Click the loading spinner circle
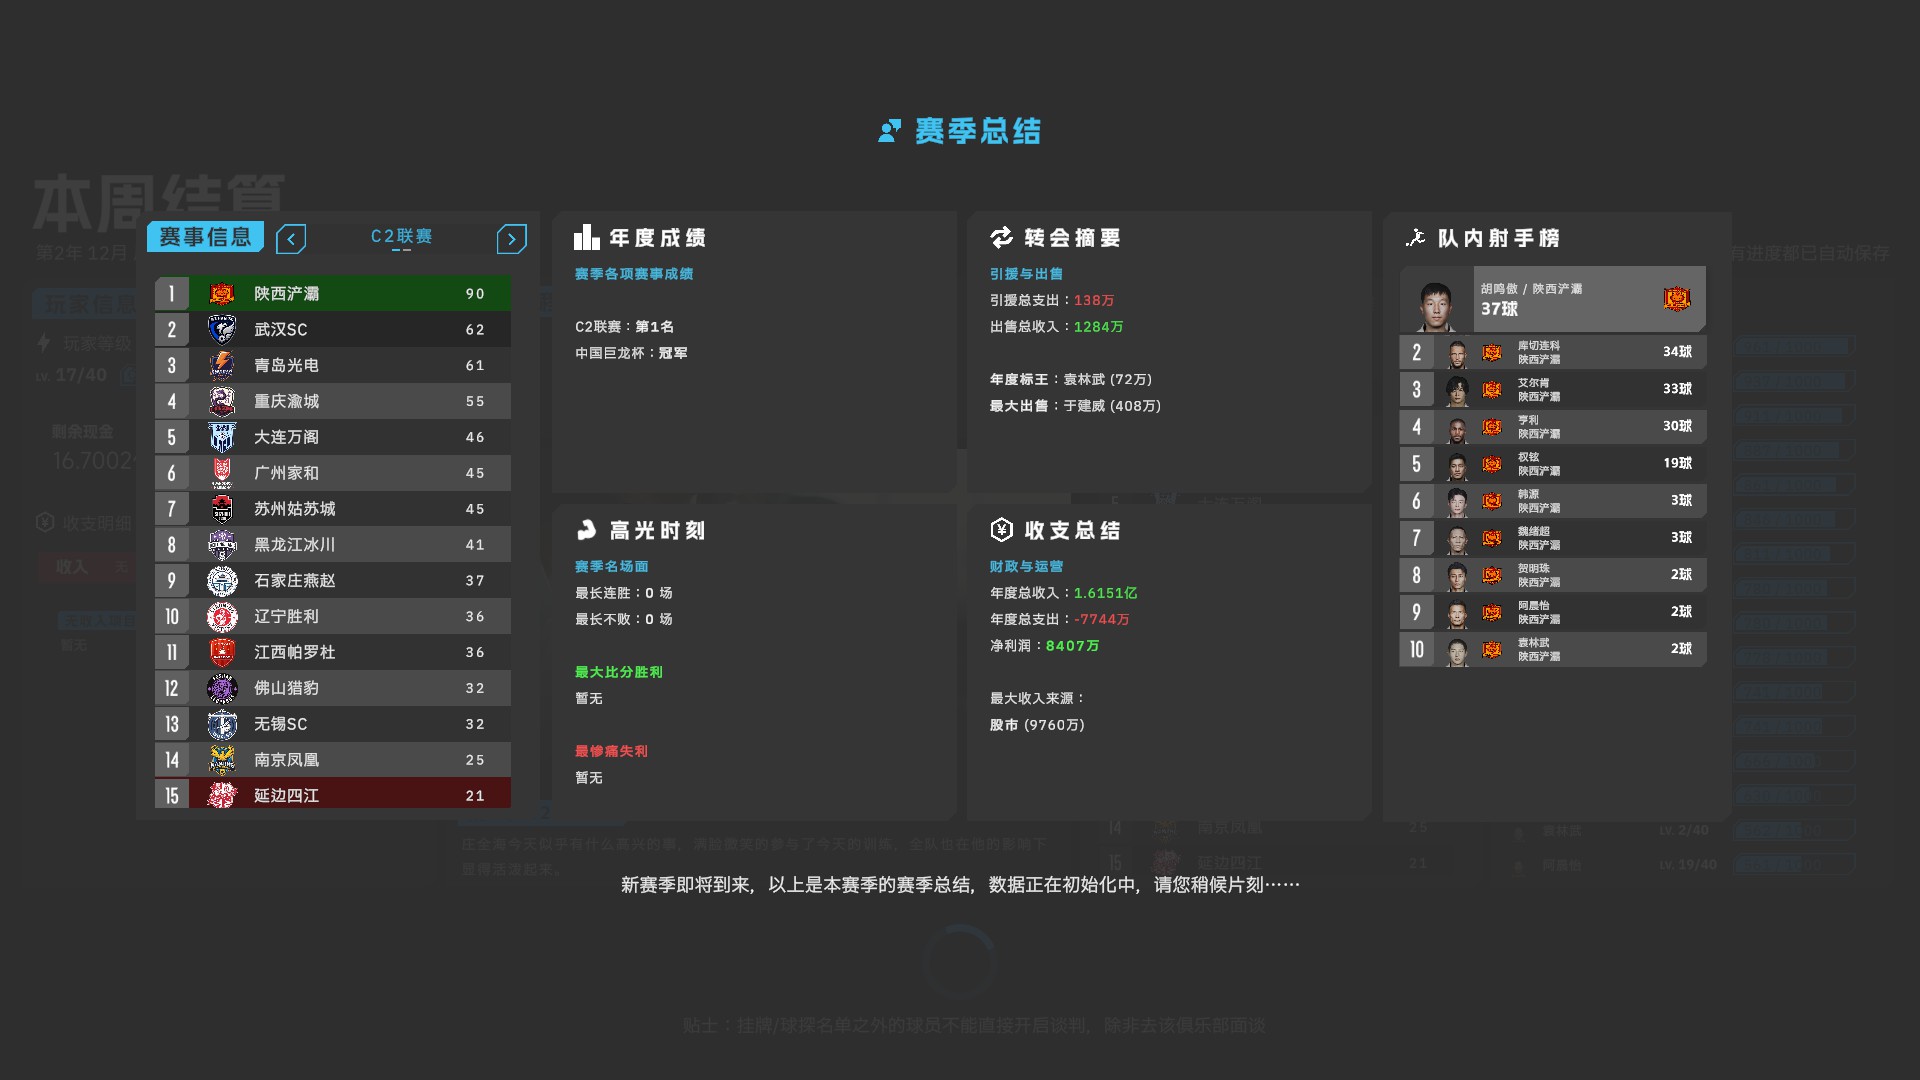This screenshot has height=1080, width=1920. point(959,960)
